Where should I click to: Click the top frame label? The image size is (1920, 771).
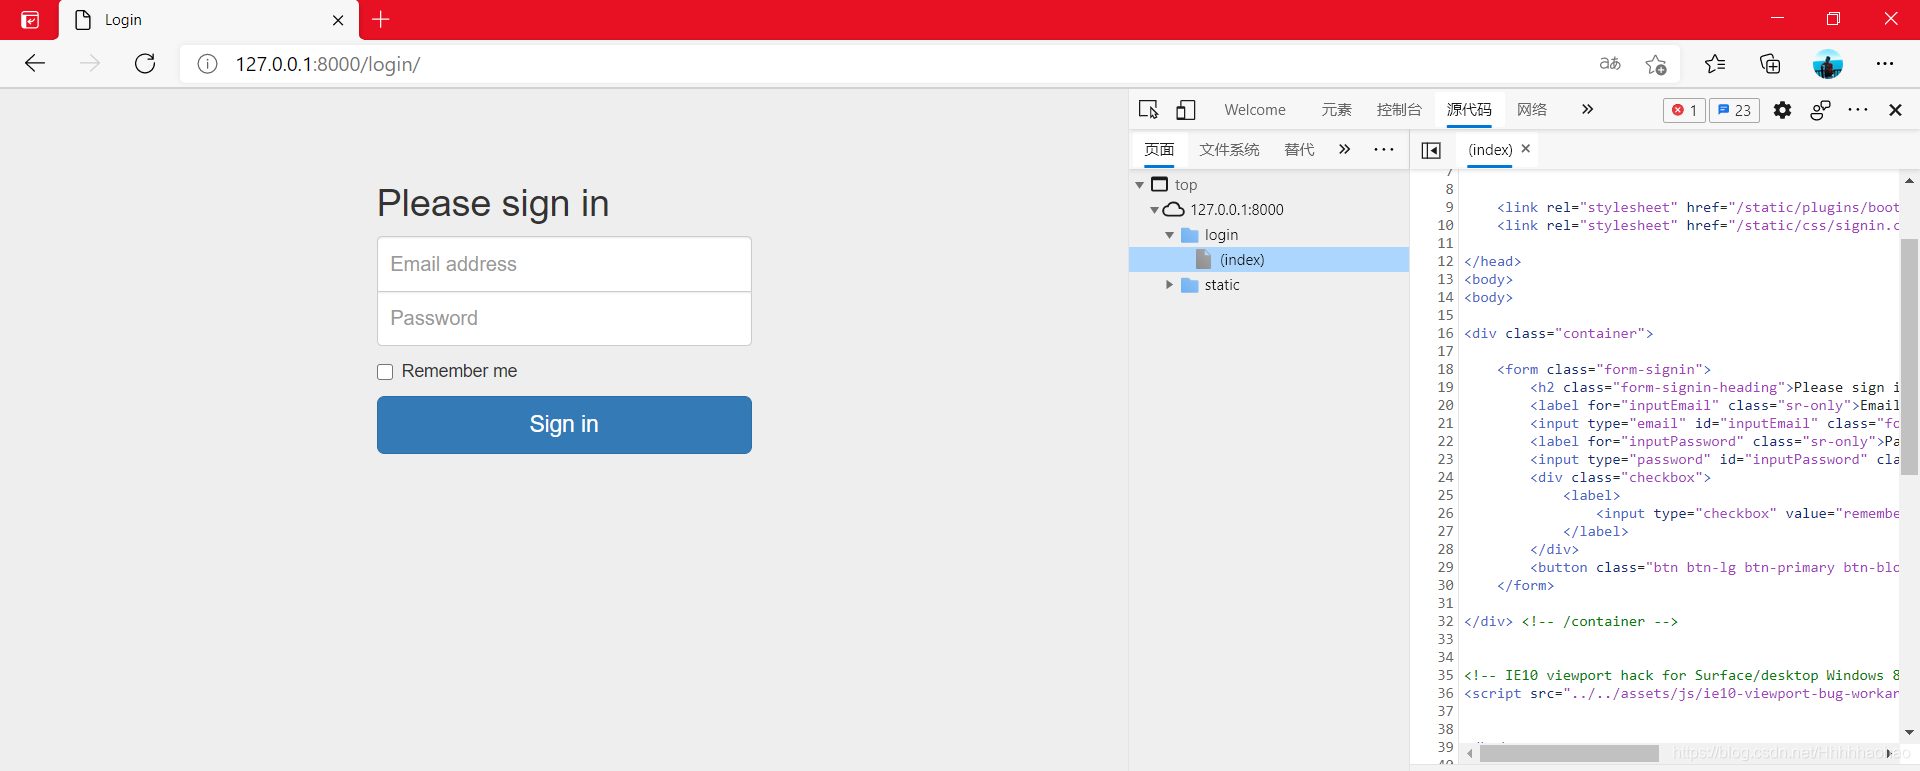[1186, 185]
